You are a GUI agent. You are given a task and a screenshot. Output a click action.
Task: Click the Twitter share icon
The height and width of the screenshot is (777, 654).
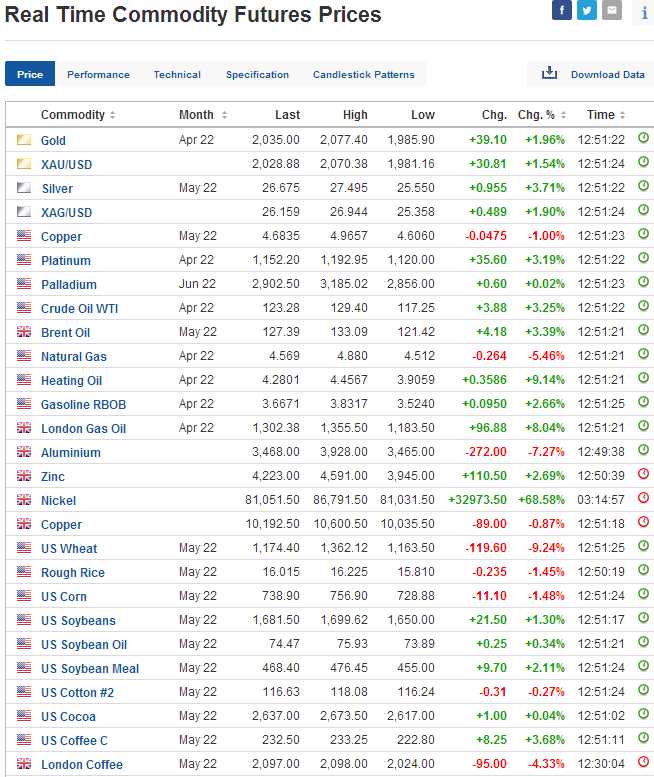587,11
